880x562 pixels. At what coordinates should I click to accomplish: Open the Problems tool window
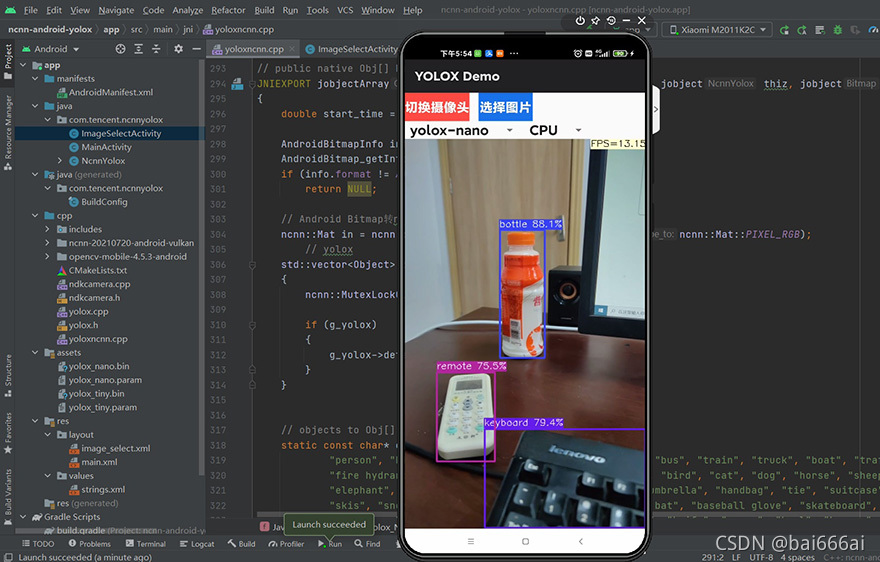90,544
